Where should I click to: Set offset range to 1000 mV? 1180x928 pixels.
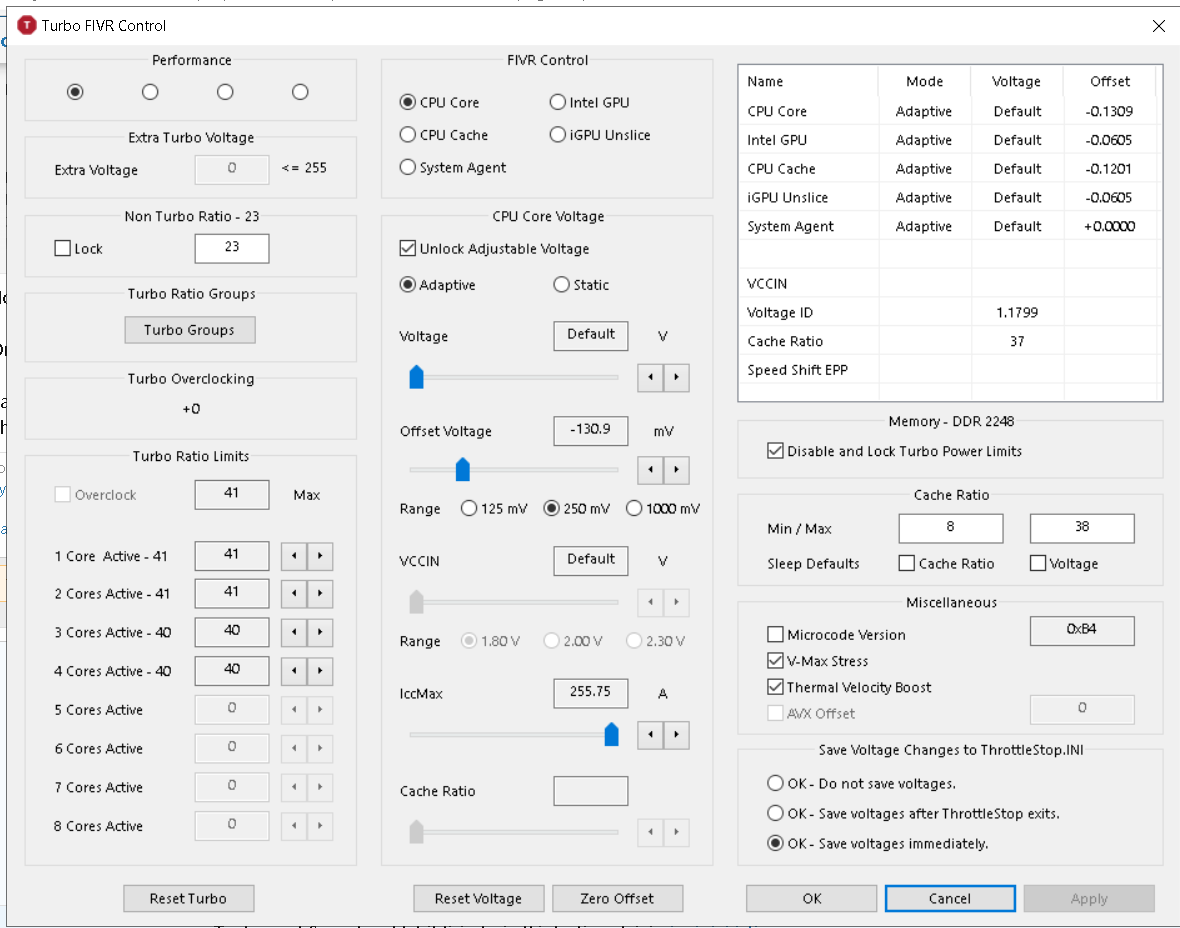(x=663, y=509)
